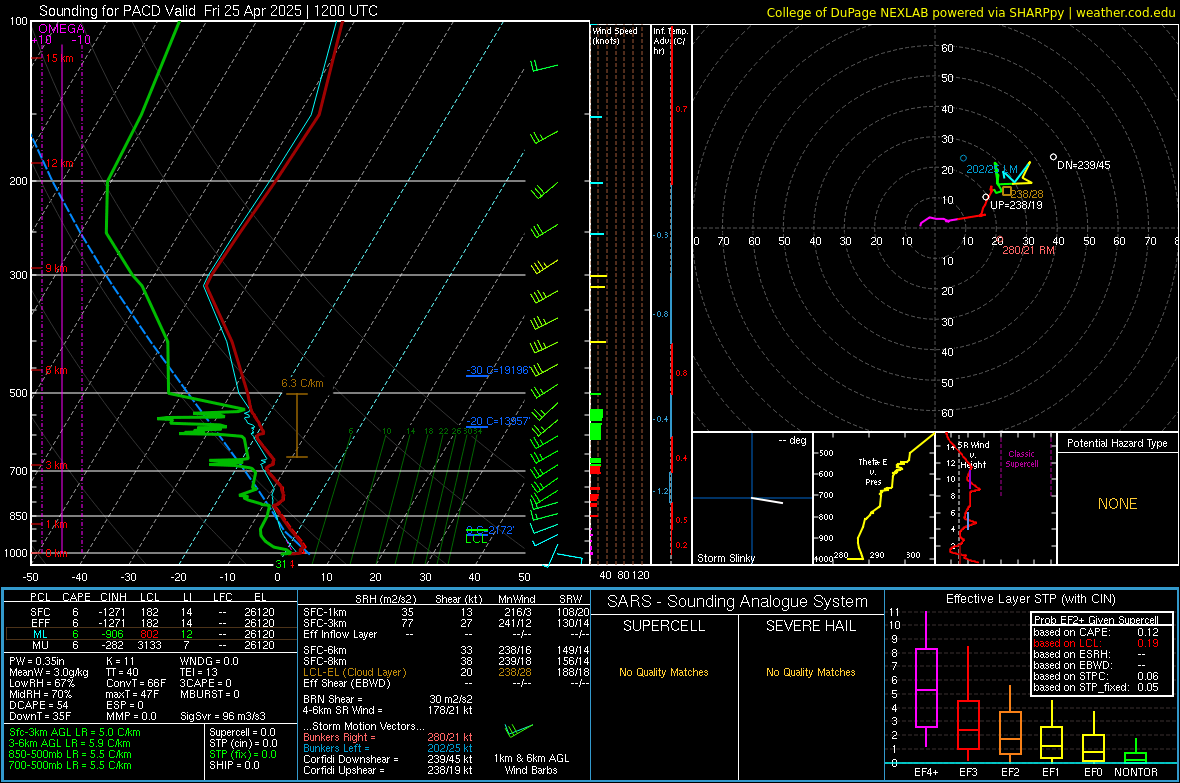Click the green LCL label on skew-T

click(x=476, y=539)
